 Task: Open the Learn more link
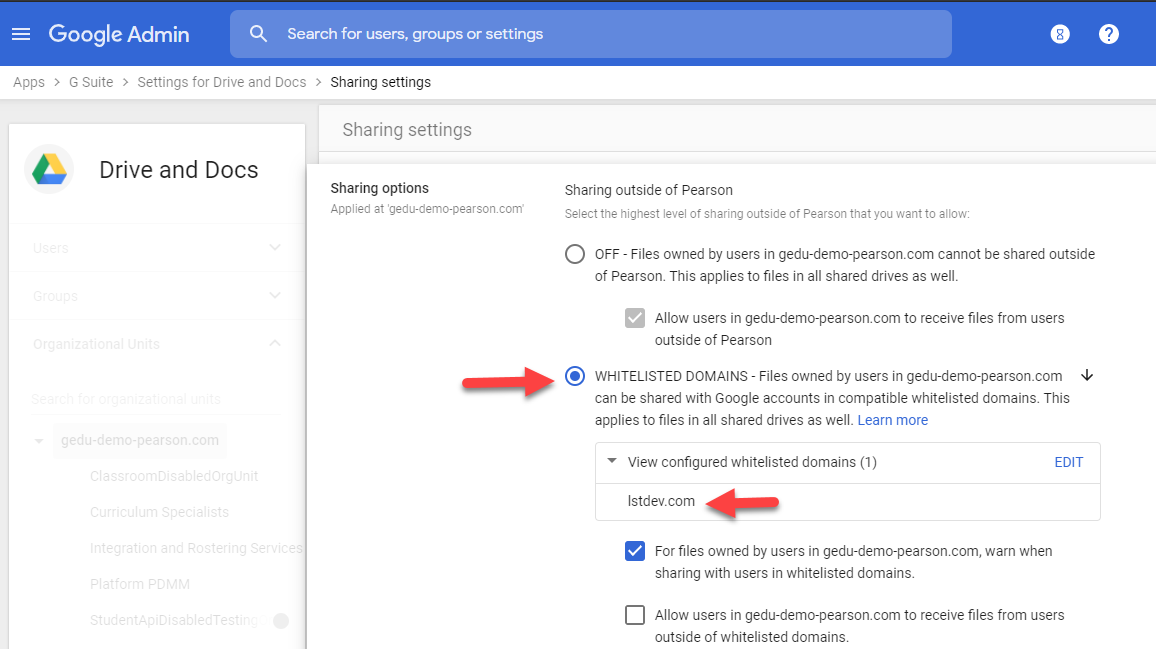click(892, 420)
